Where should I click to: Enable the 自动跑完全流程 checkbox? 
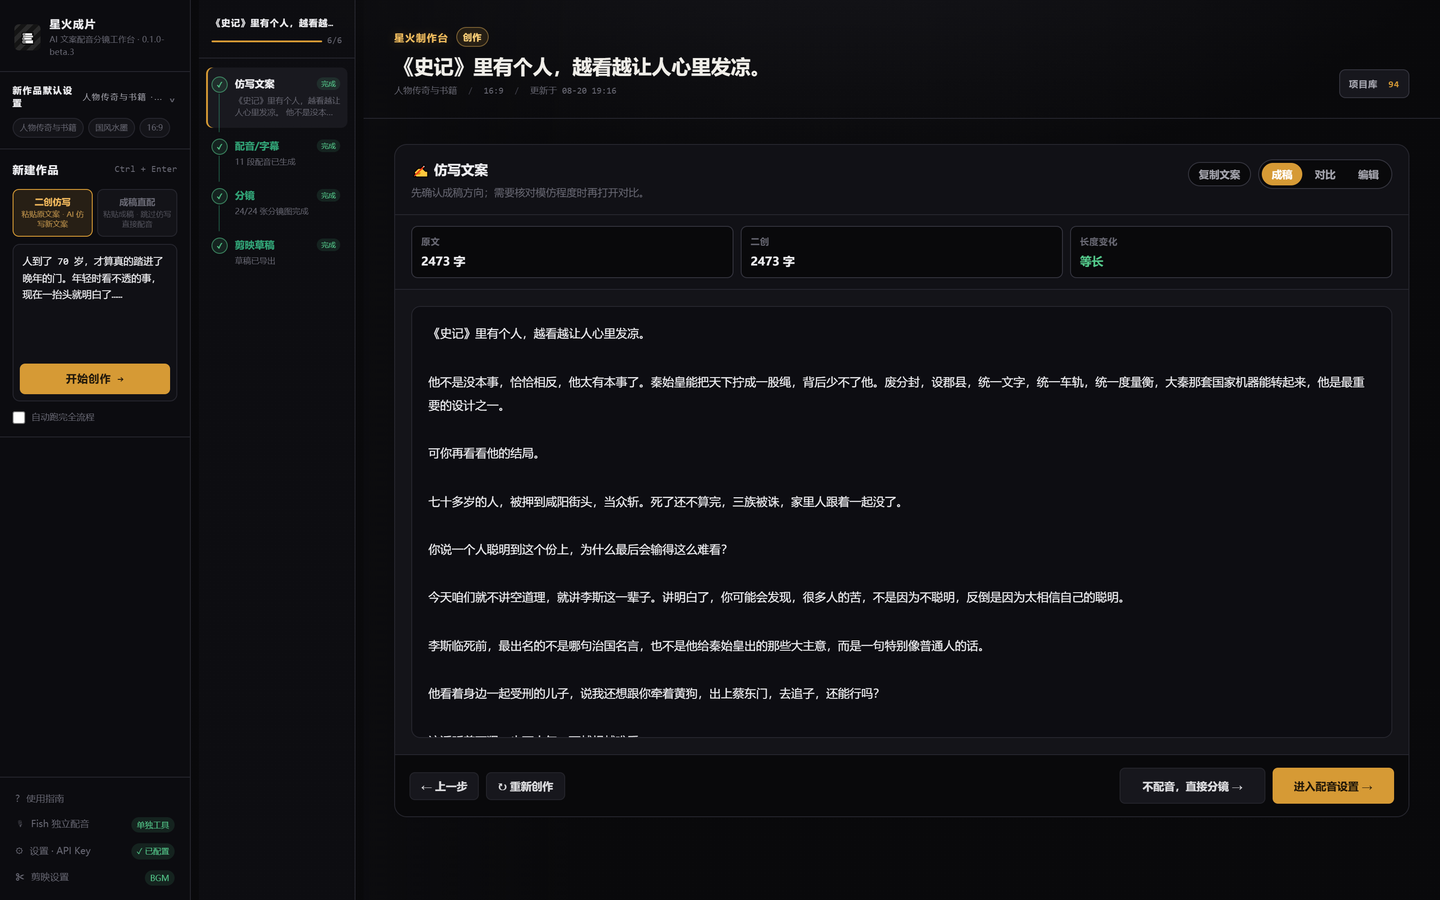click(x=19, y=417)
